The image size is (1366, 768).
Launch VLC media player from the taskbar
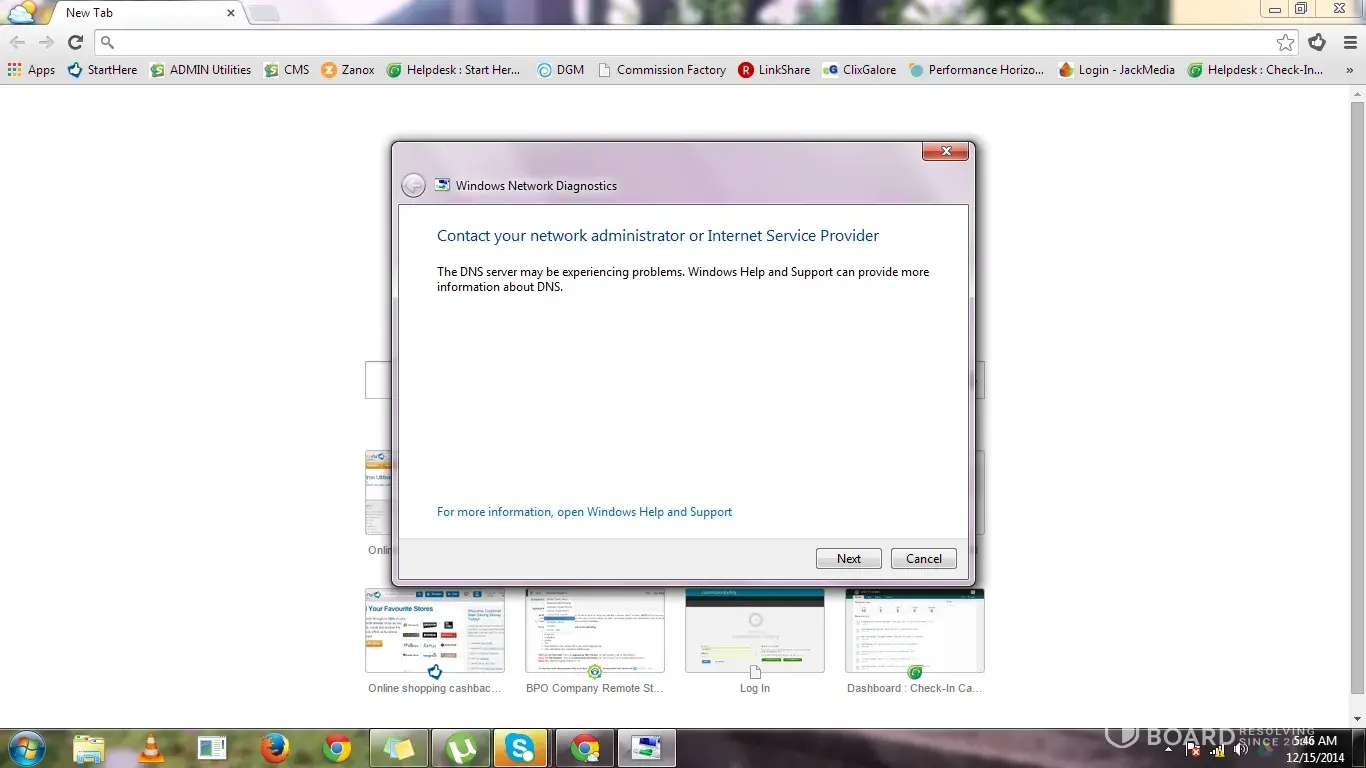151,747
